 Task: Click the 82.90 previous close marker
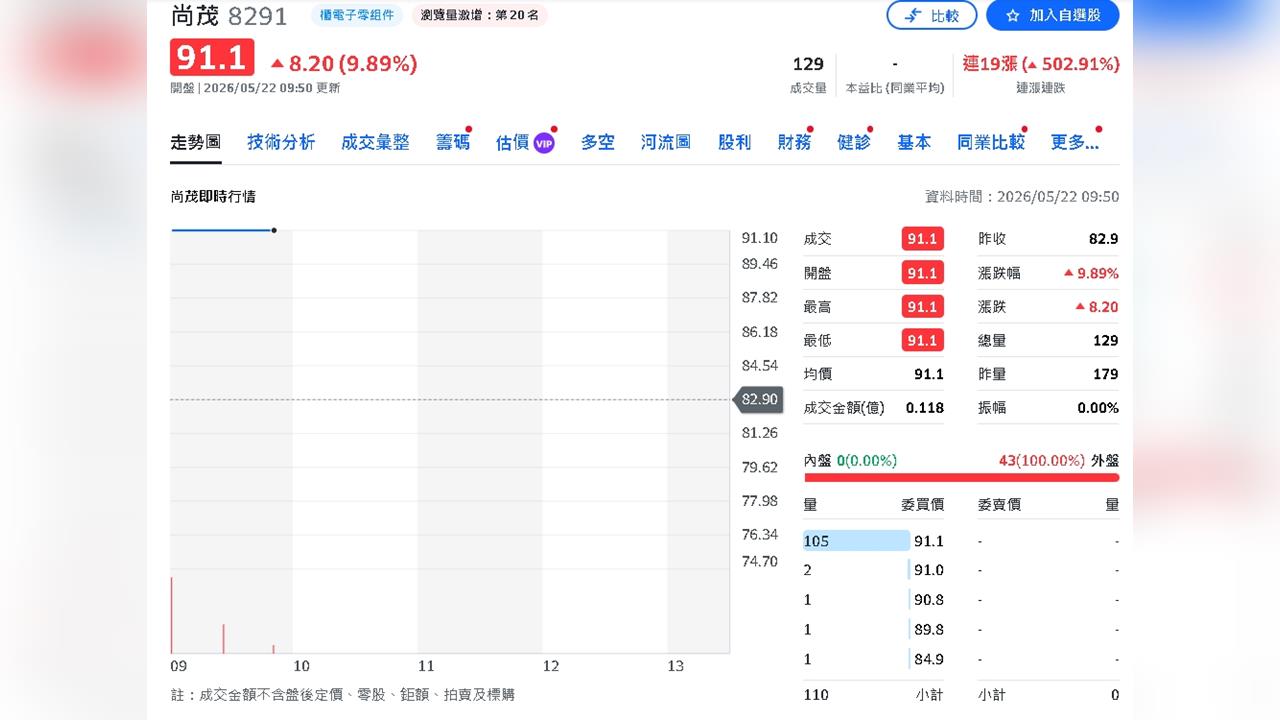pyautogui.click(x=757, y=400)
